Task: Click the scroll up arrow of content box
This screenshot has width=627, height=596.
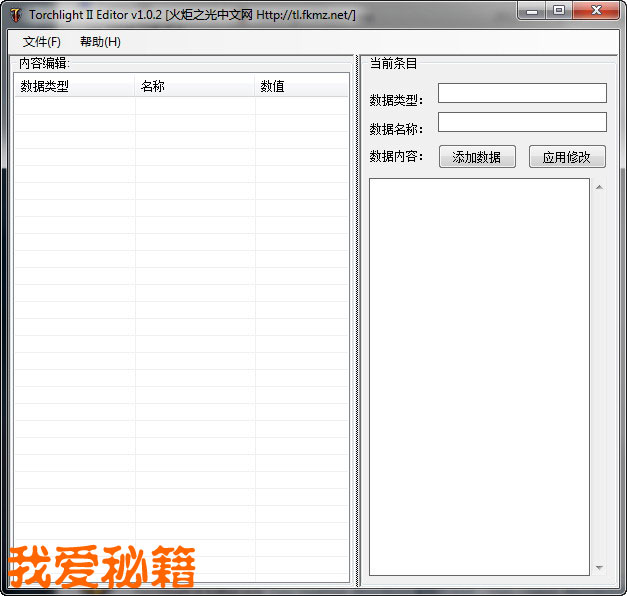Action: coord(599,187)
